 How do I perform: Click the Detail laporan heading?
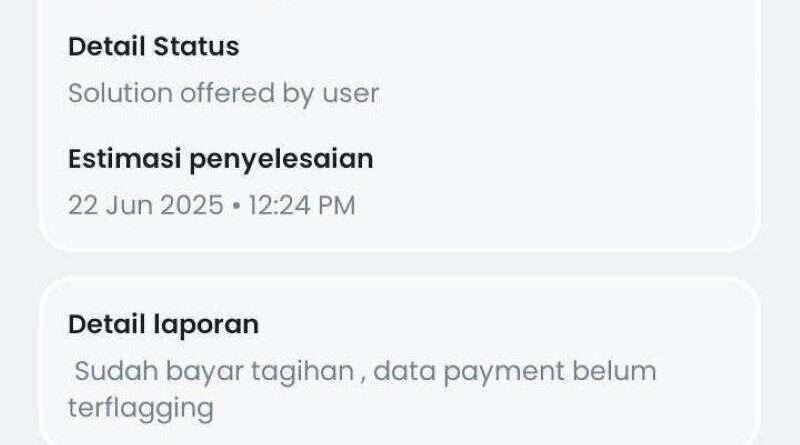pyautogui.click(x=163, y=325)
